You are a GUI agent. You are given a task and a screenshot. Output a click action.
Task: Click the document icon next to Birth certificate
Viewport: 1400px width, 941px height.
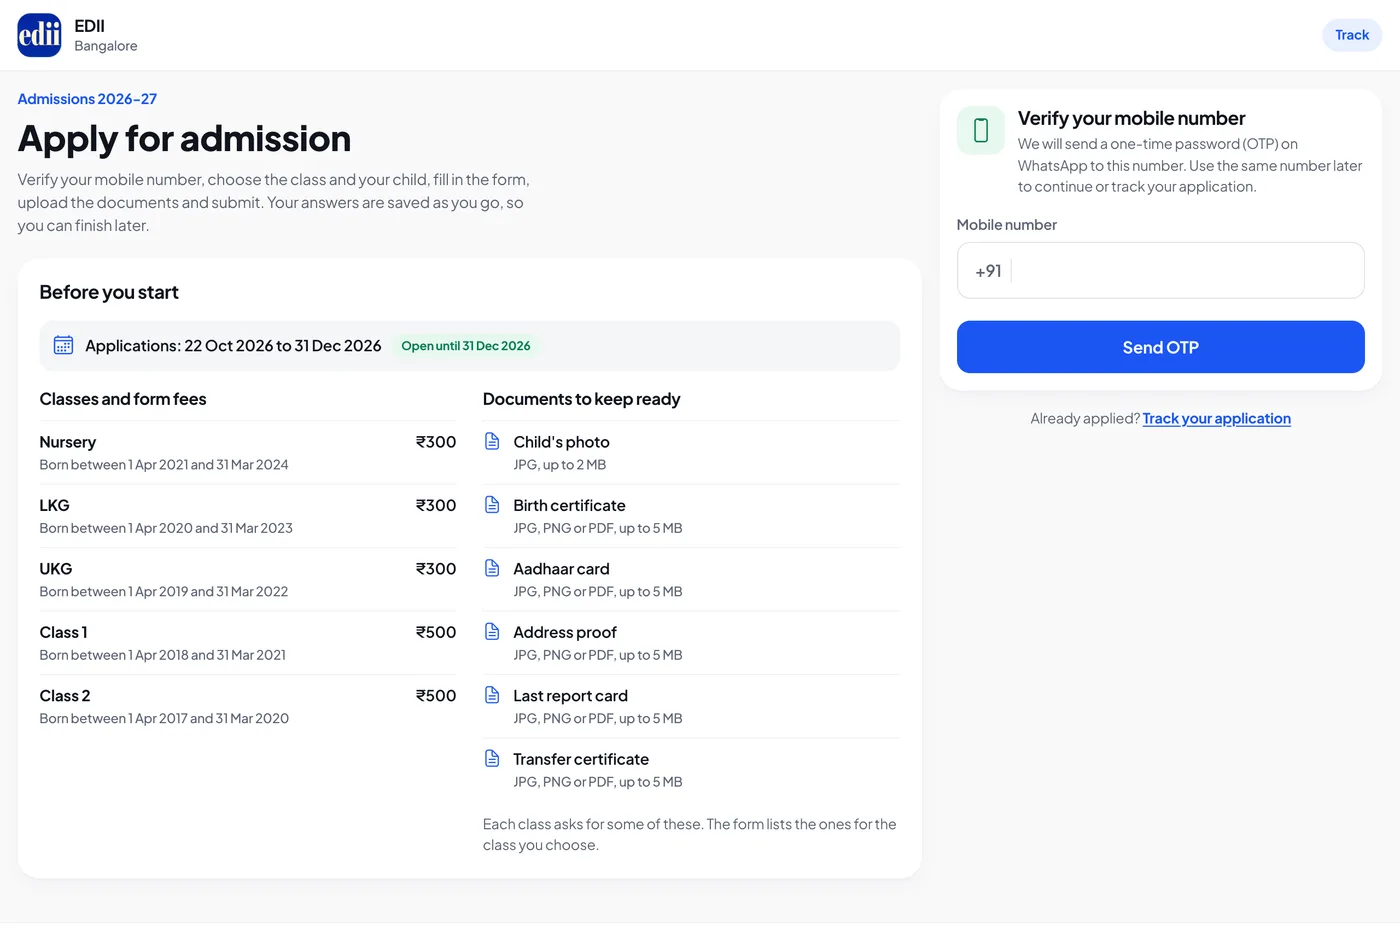pos(492,505)
